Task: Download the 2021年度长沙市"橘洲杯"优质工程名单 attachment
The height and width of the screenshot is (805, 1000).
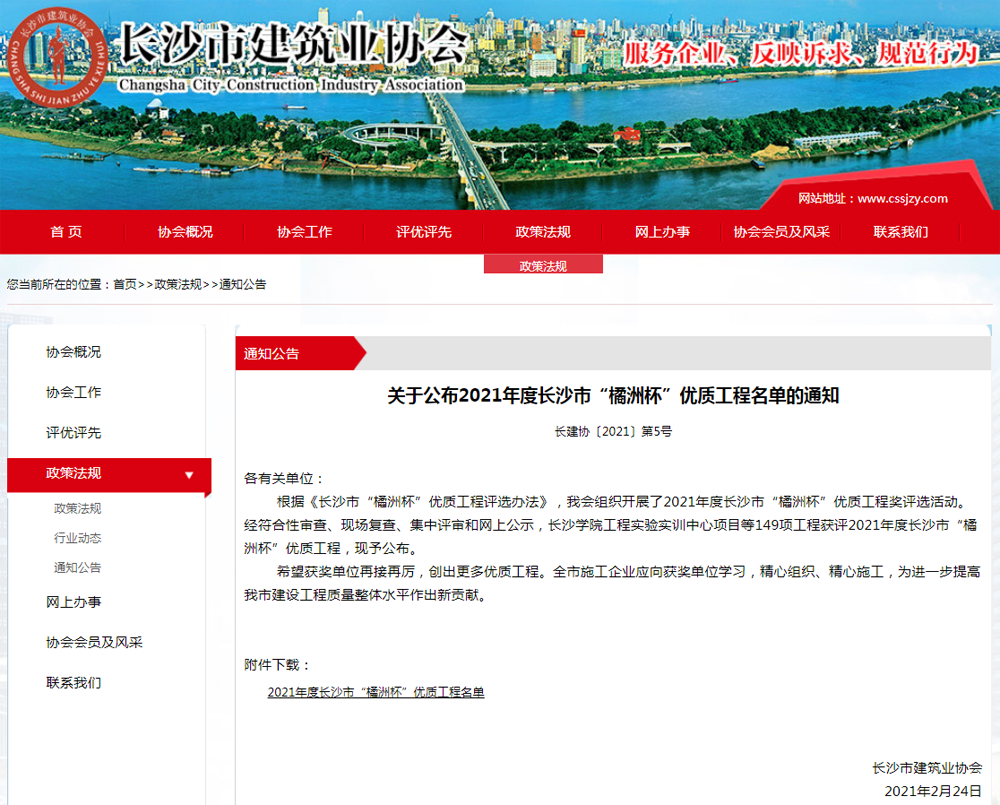Action: tap(376, 692)
